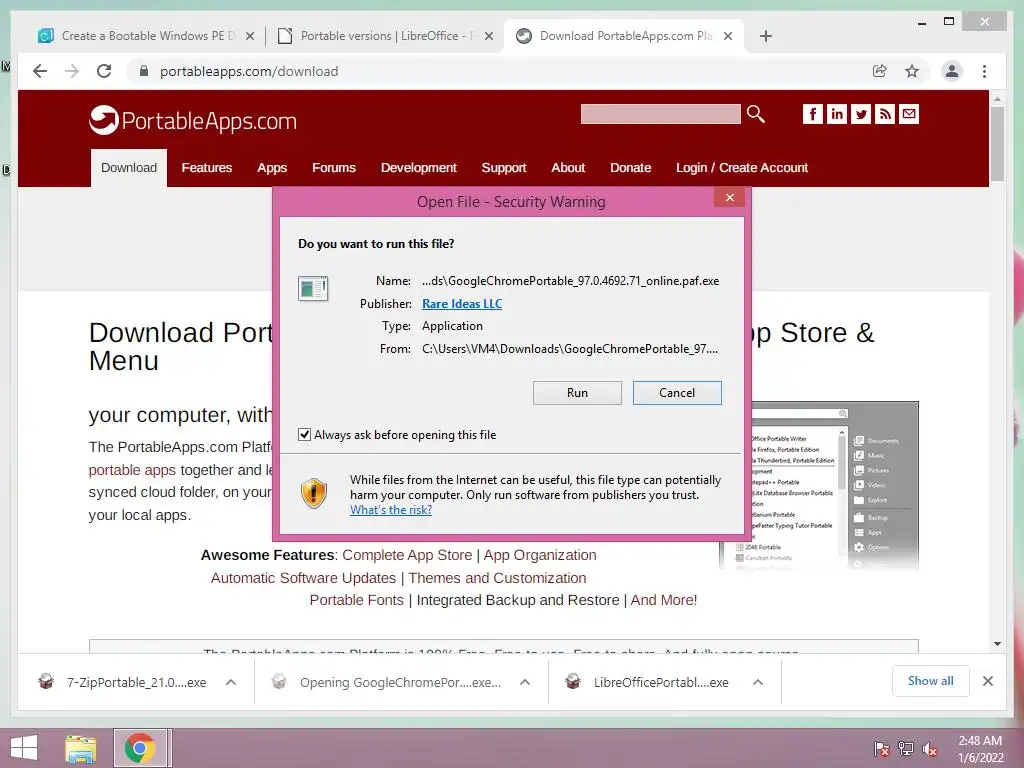Close the downloads bar
Screen dimensions: 1024x768
988,681
